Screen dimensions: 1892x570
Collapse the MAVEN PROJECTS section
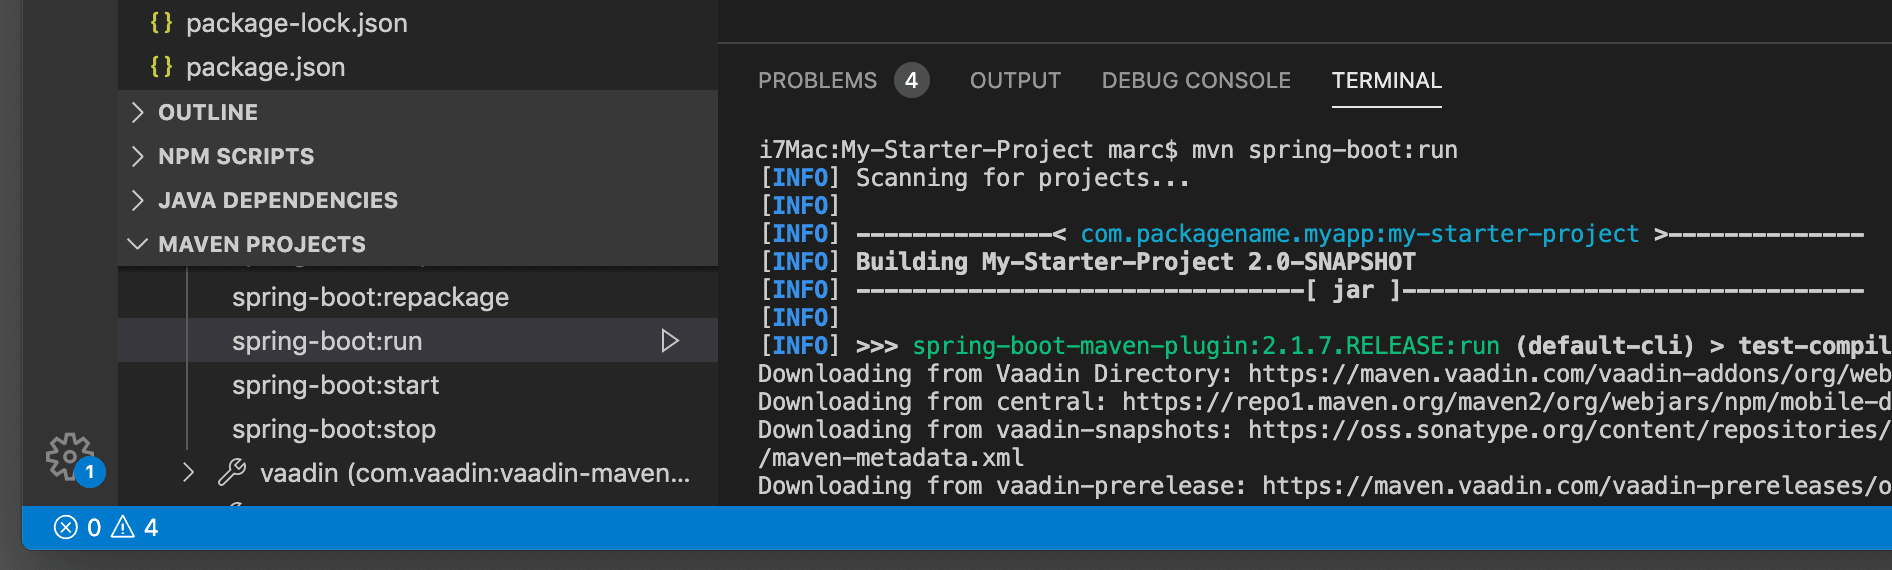418,244
